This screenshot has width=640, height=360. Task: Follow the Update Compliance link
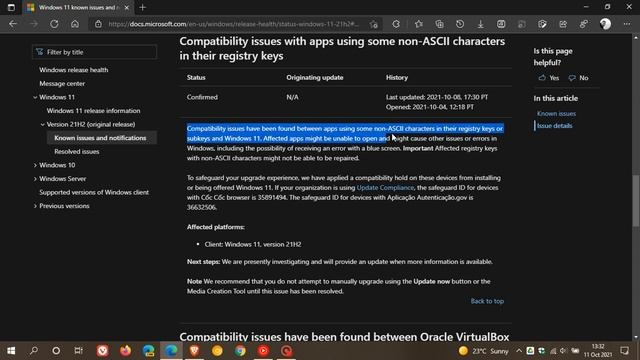(x=385, y=188)
